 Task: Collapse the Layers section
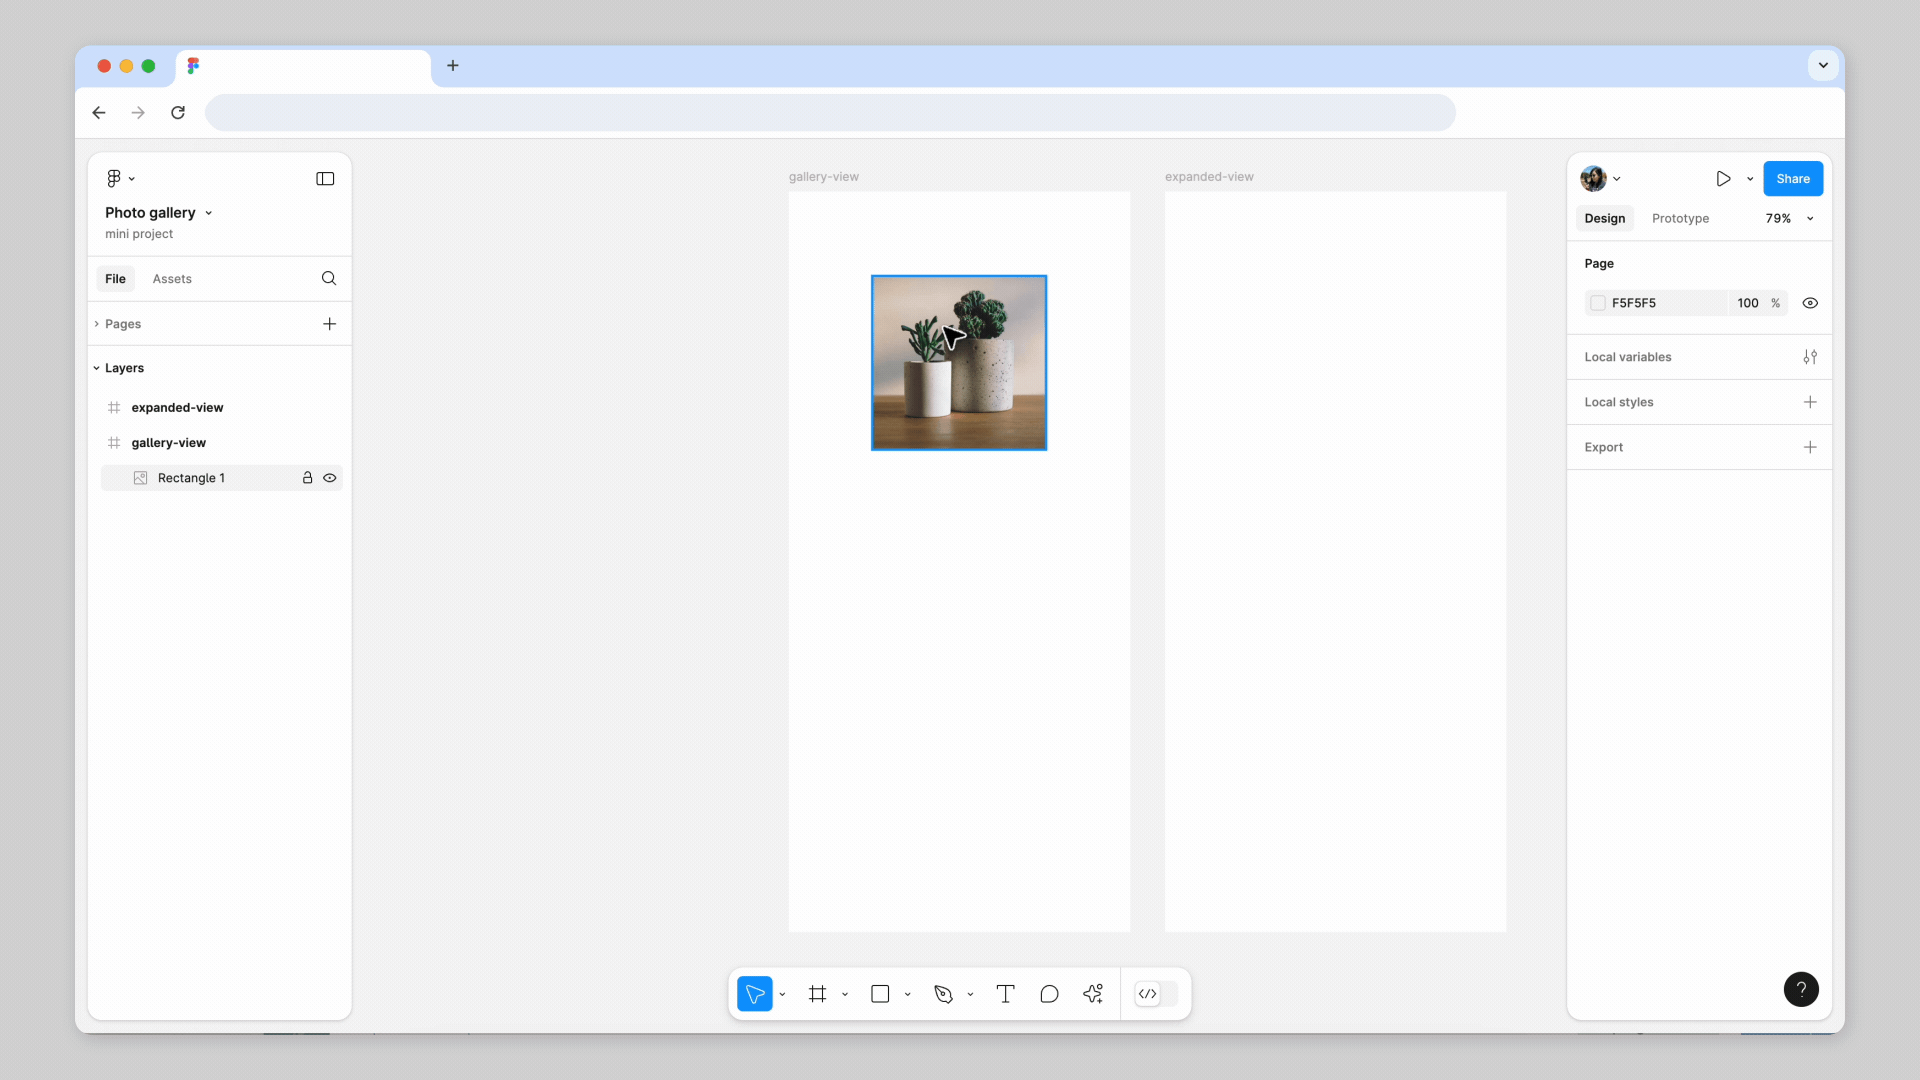coord(97,368)
